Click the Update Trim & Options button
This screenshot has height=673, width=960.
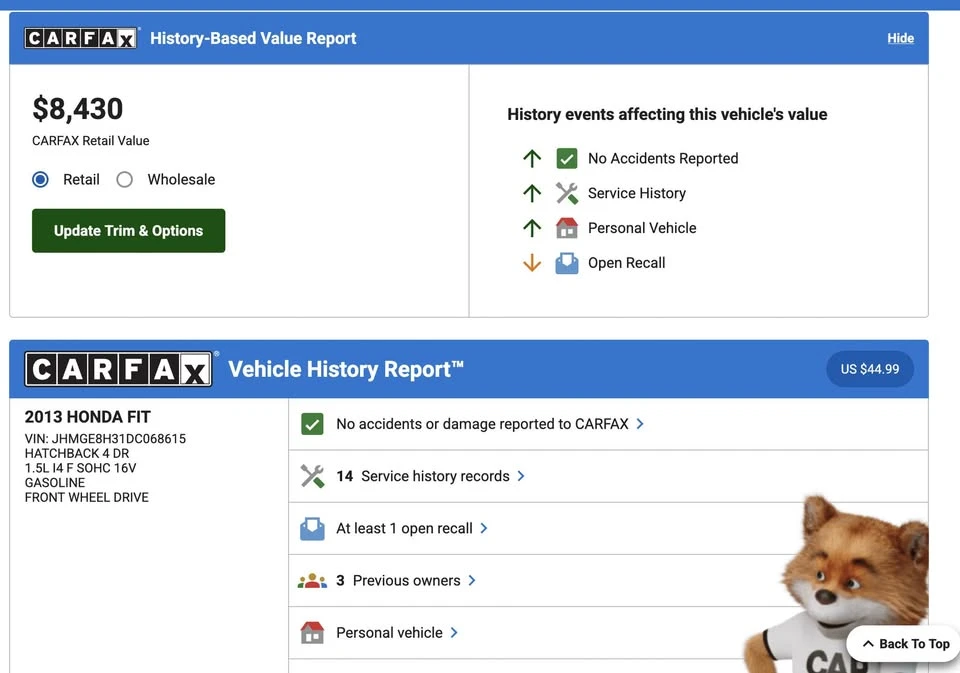tap(129, 230)
